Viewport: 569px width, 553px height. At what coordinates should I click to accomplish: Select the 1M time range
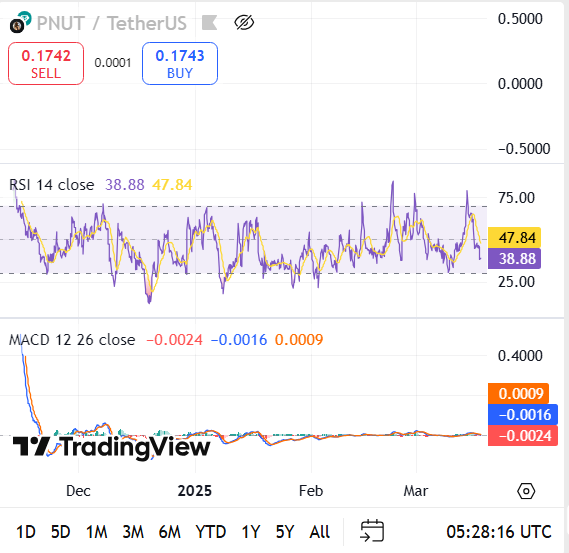click(97, 532)
